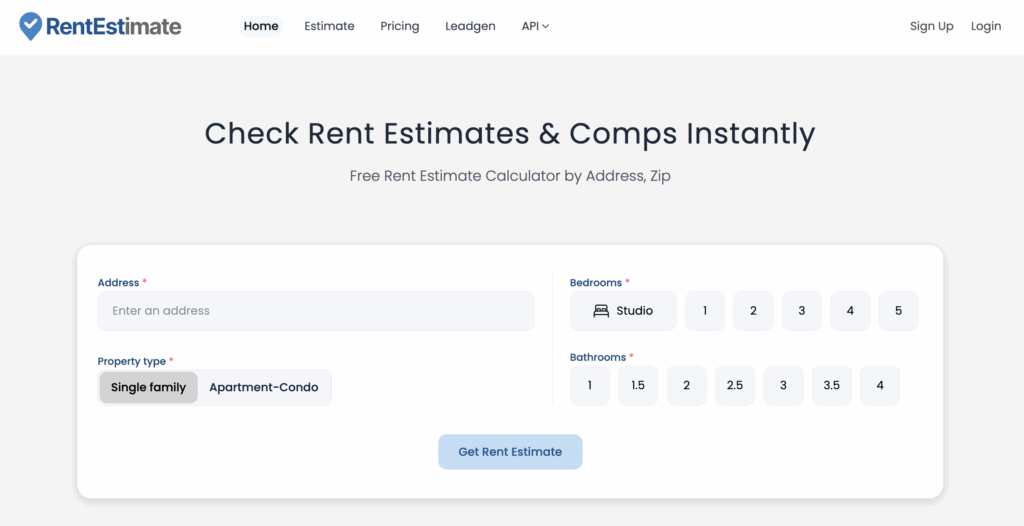Select Single family property type
1024x526 pixels.
pos(148,387)
